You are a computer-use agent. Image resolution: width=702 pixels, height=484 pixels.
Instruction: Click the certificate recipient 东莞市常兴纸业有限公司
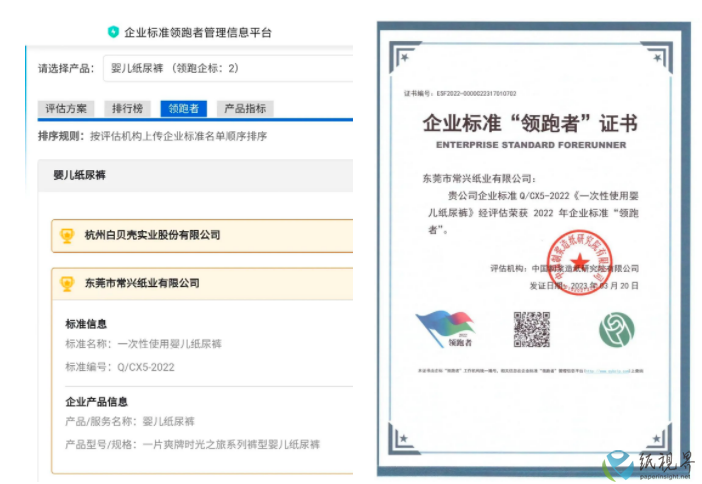[479, 179]
